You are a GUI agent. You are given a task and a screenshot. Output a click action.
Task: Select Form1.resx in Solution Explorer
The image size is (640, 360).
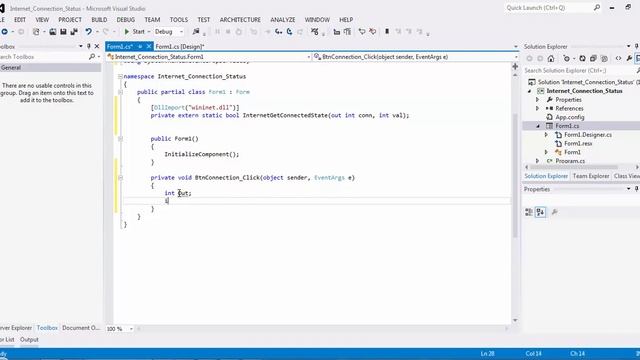point(578,143)
